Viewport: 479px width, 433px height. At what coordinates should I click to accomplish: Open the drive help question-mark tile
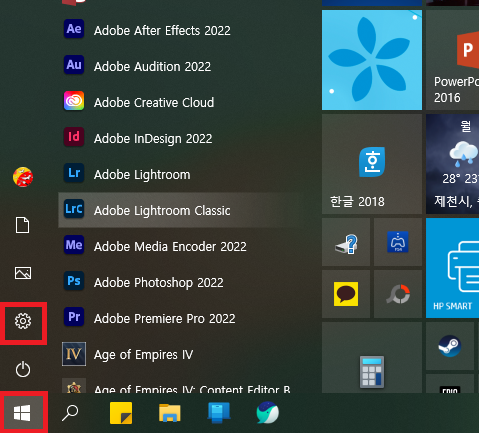pos(346,242)
